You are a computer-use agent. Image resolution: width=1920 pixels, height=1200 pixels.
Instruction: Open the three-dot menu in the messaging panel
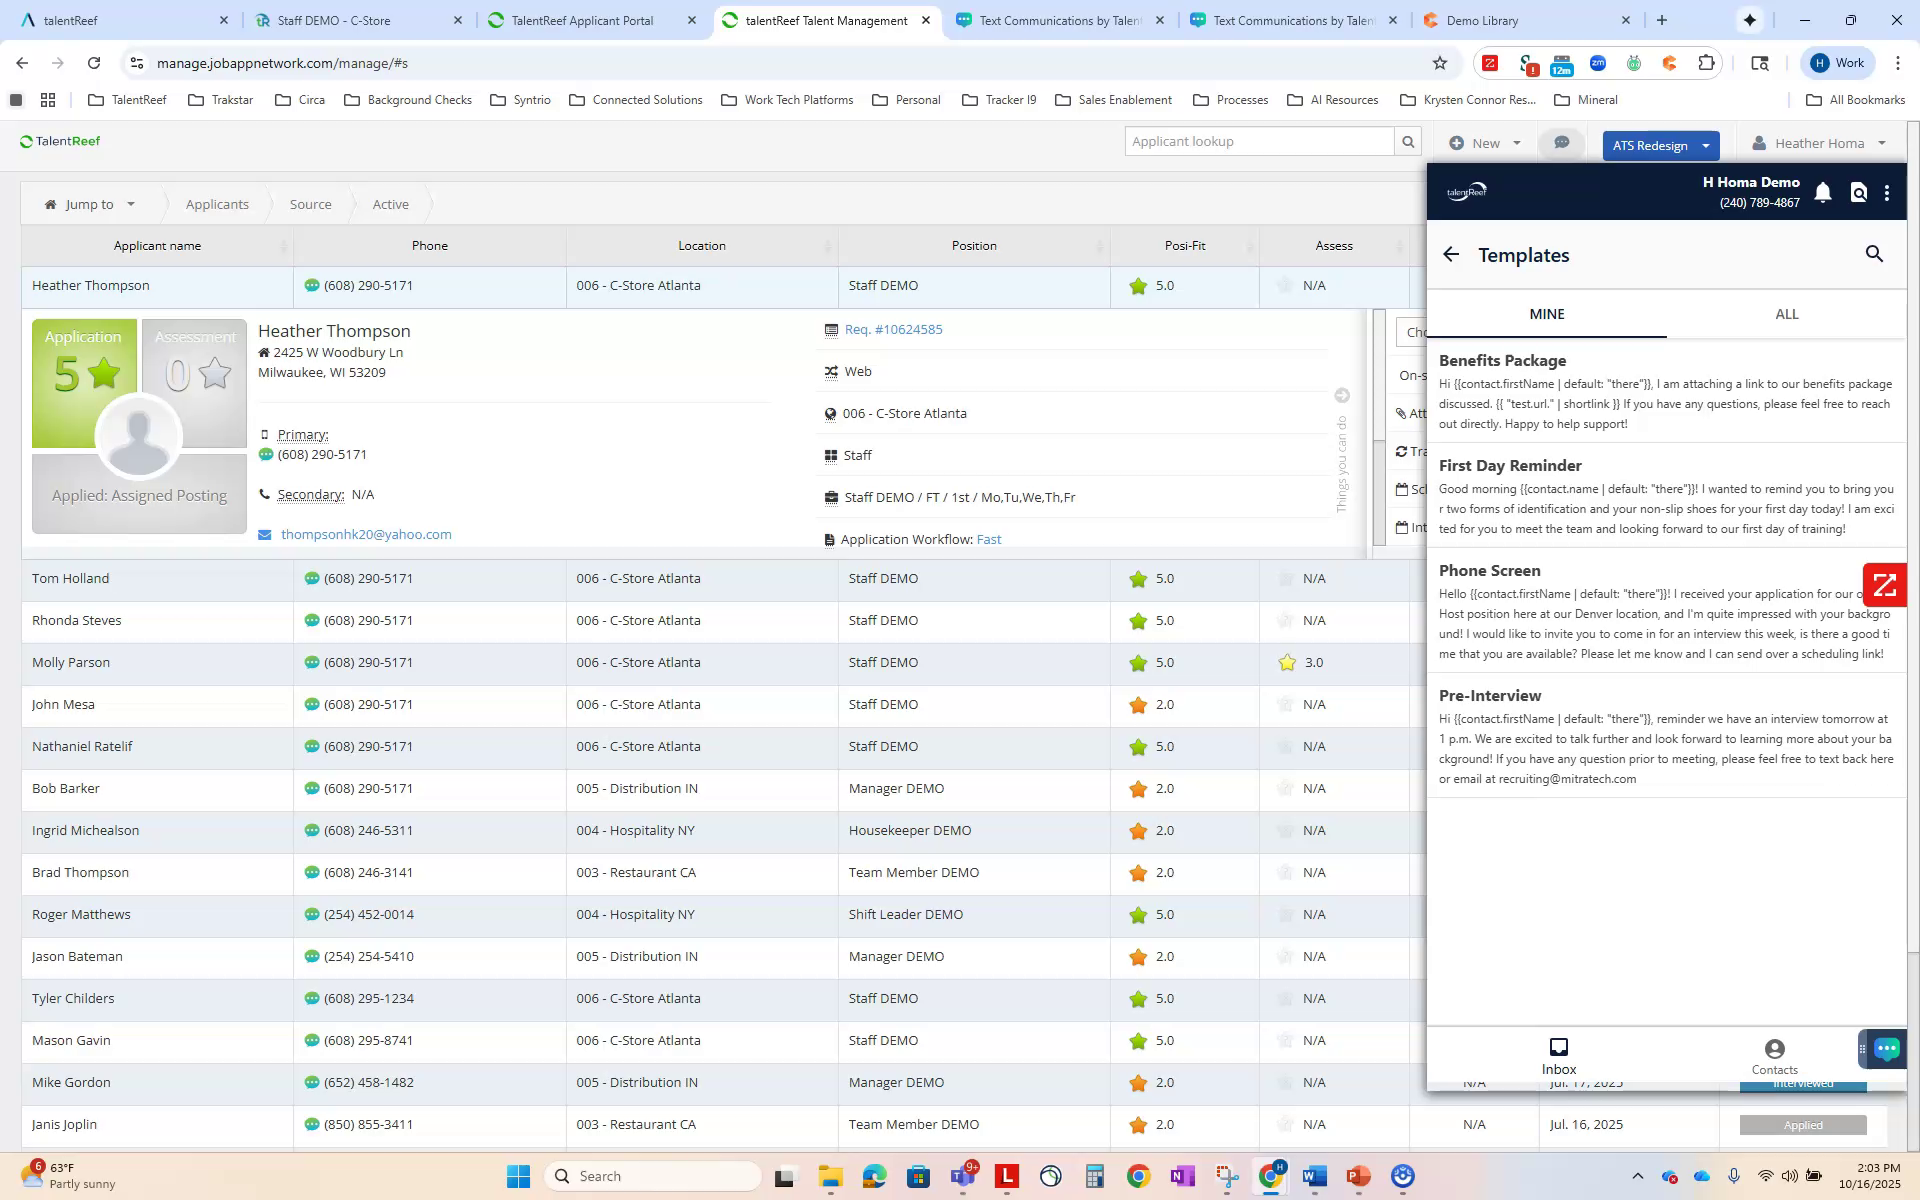(1888, 192)
